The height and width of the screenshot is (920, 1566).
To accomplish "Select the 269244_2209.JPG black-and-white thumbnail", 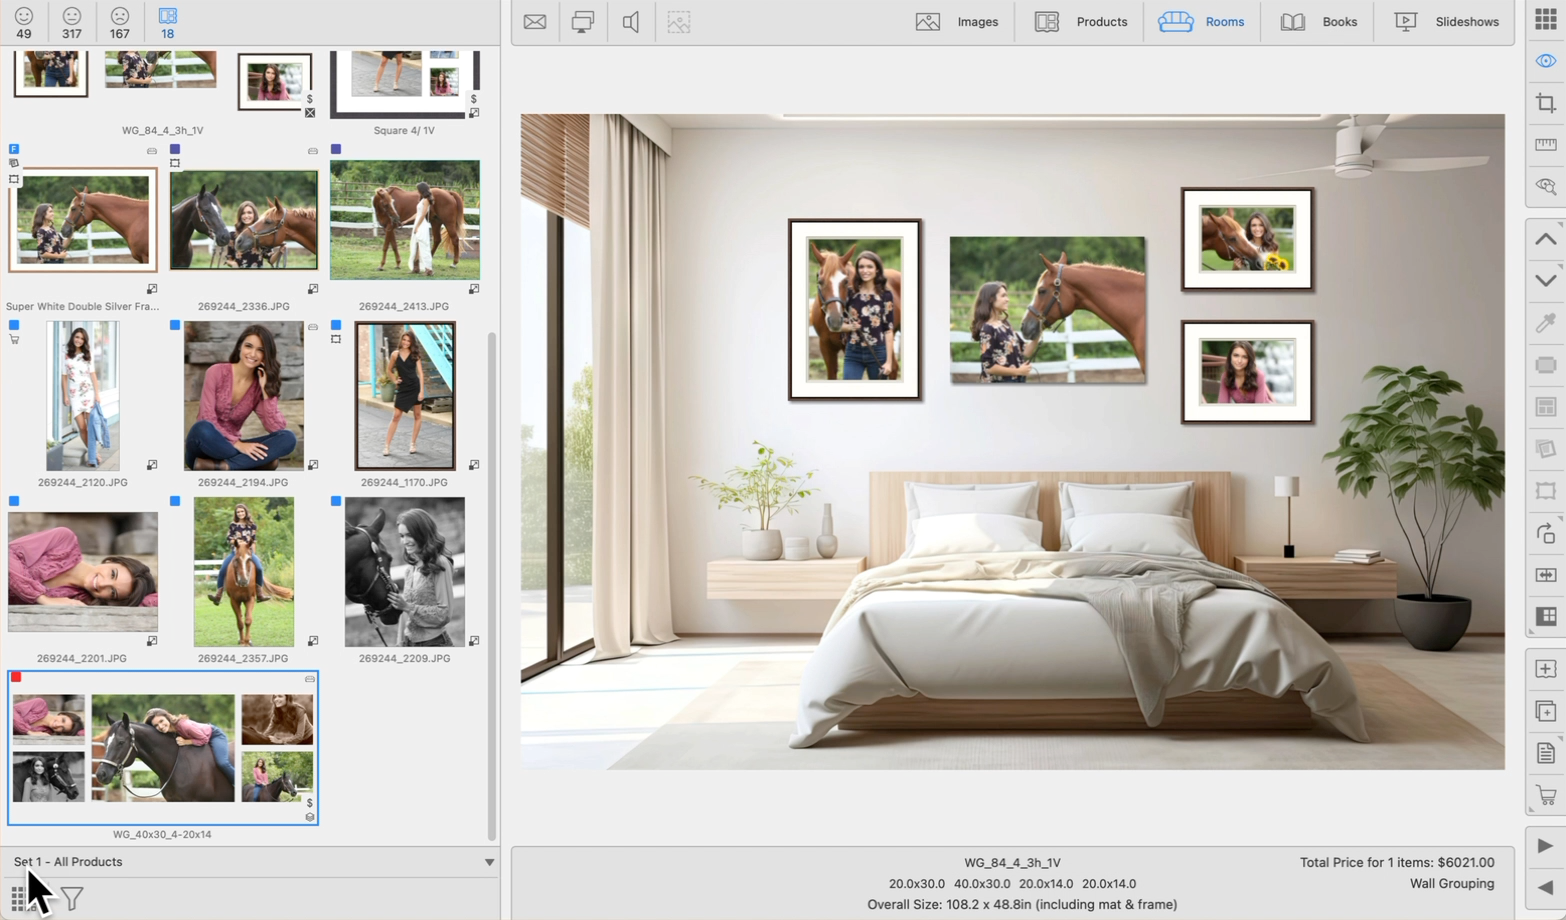I will [x=404, y=572].
